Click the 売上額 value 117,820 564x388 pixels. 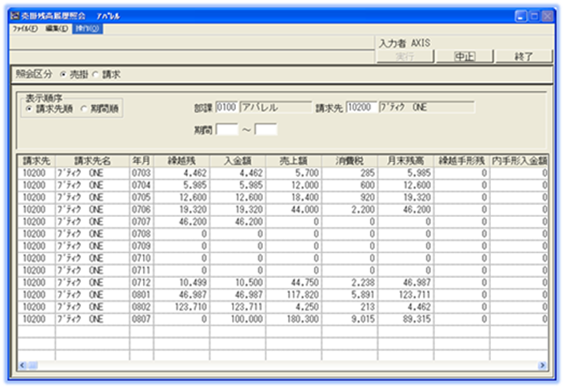(x=294, y=295)
